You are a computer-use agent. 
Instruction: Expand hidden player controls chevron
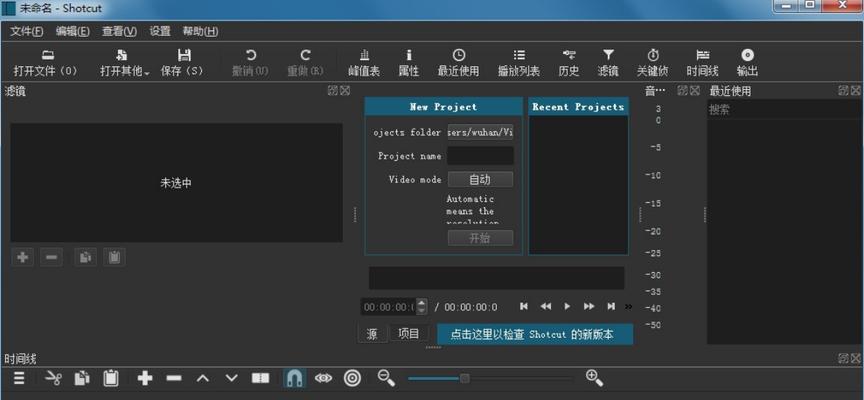tap(629, 307)
